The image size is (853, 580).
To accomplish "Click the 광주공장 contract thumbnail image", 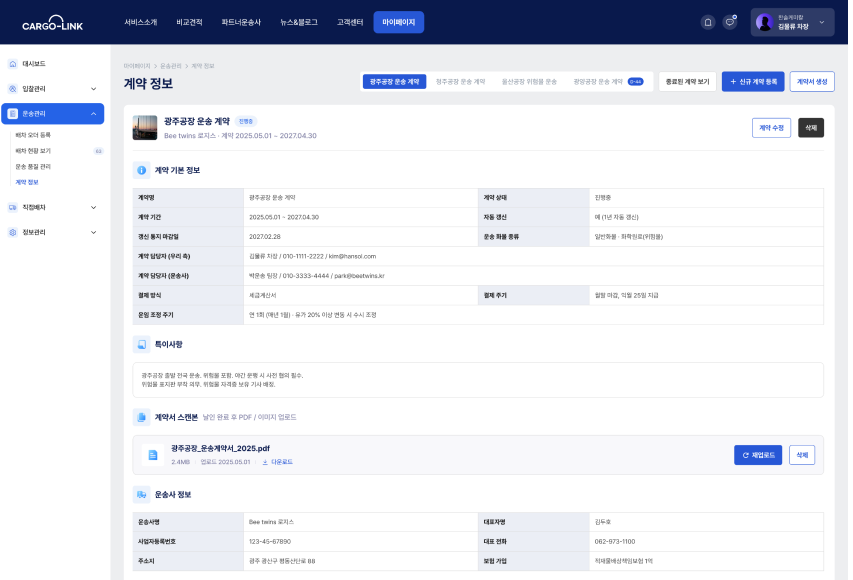I will [145, 128].
